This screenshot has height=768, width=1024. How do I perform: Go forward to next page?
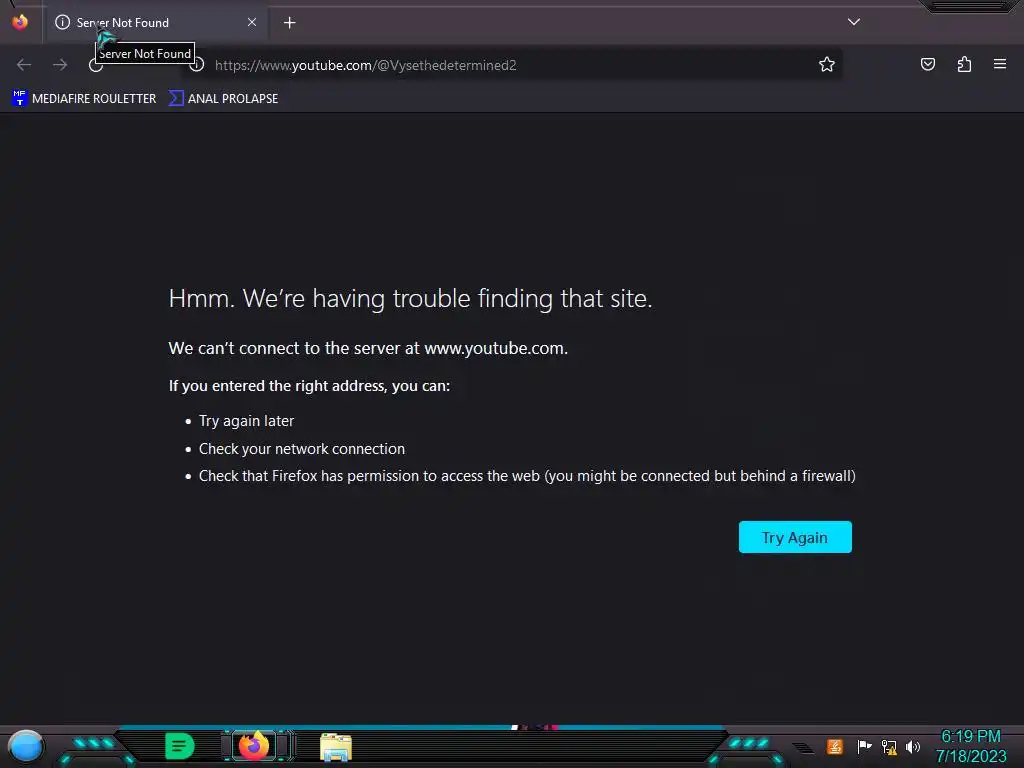tap(60, 65)
